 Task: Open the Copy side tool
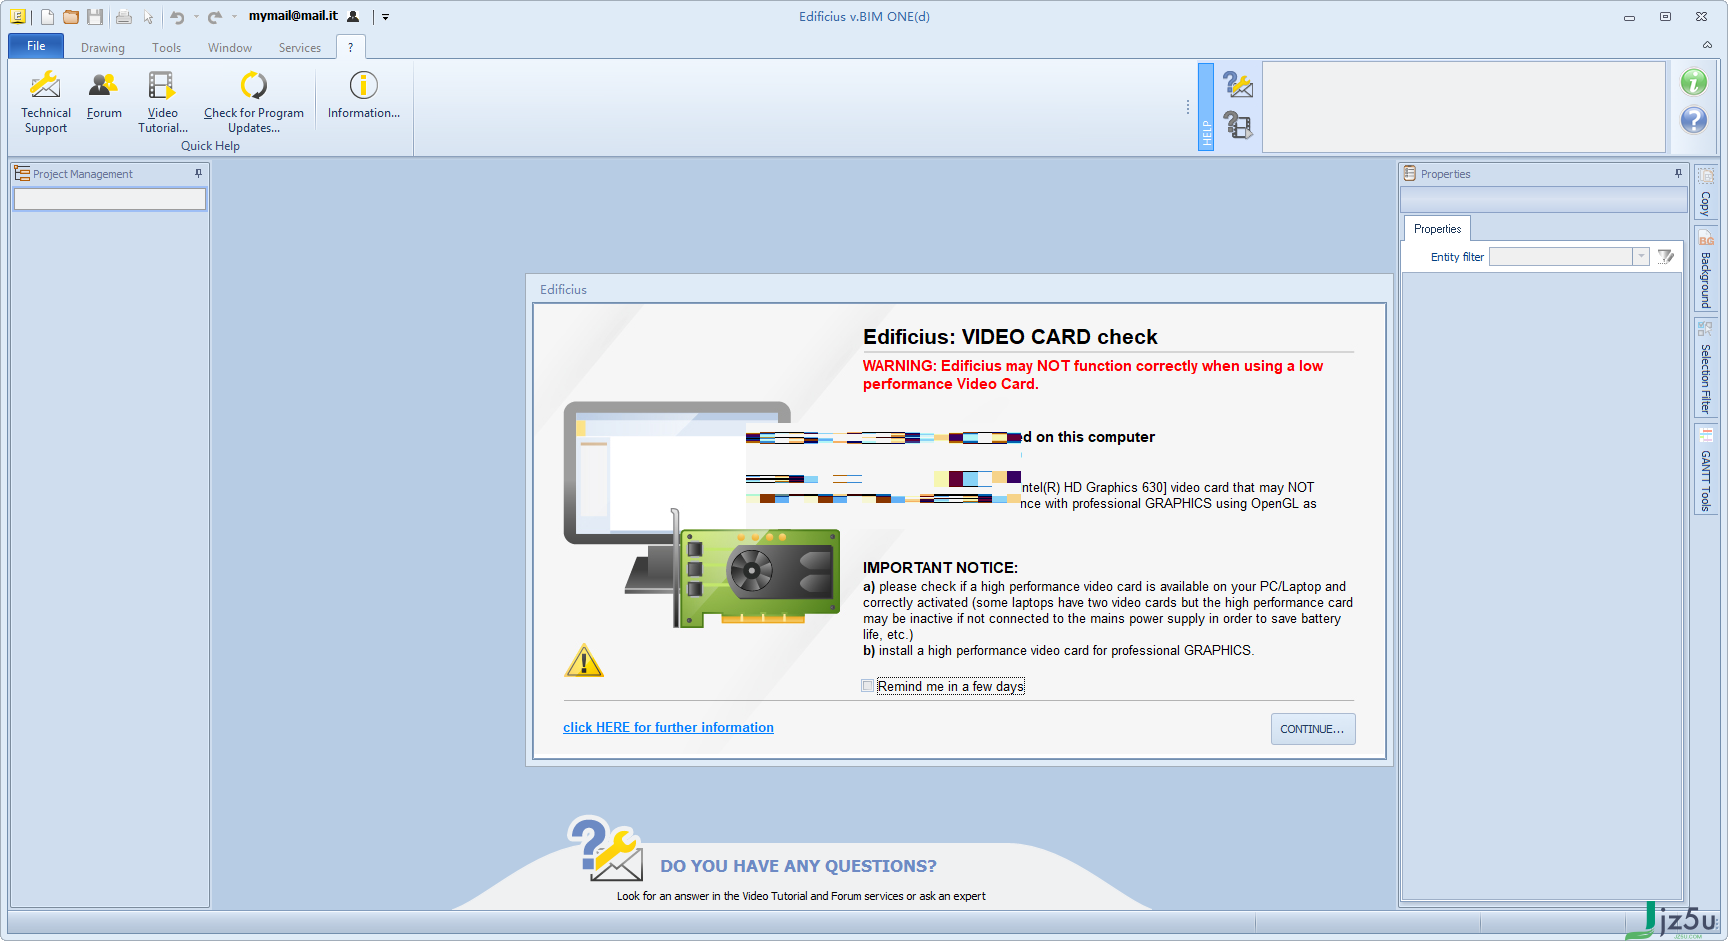pyautogui.click(x=1706, y=193)
